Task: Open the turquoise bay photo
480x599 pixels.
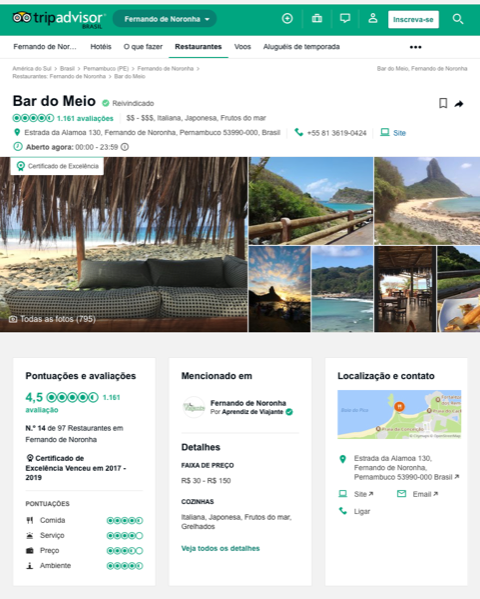Action: tap(342, 289)
